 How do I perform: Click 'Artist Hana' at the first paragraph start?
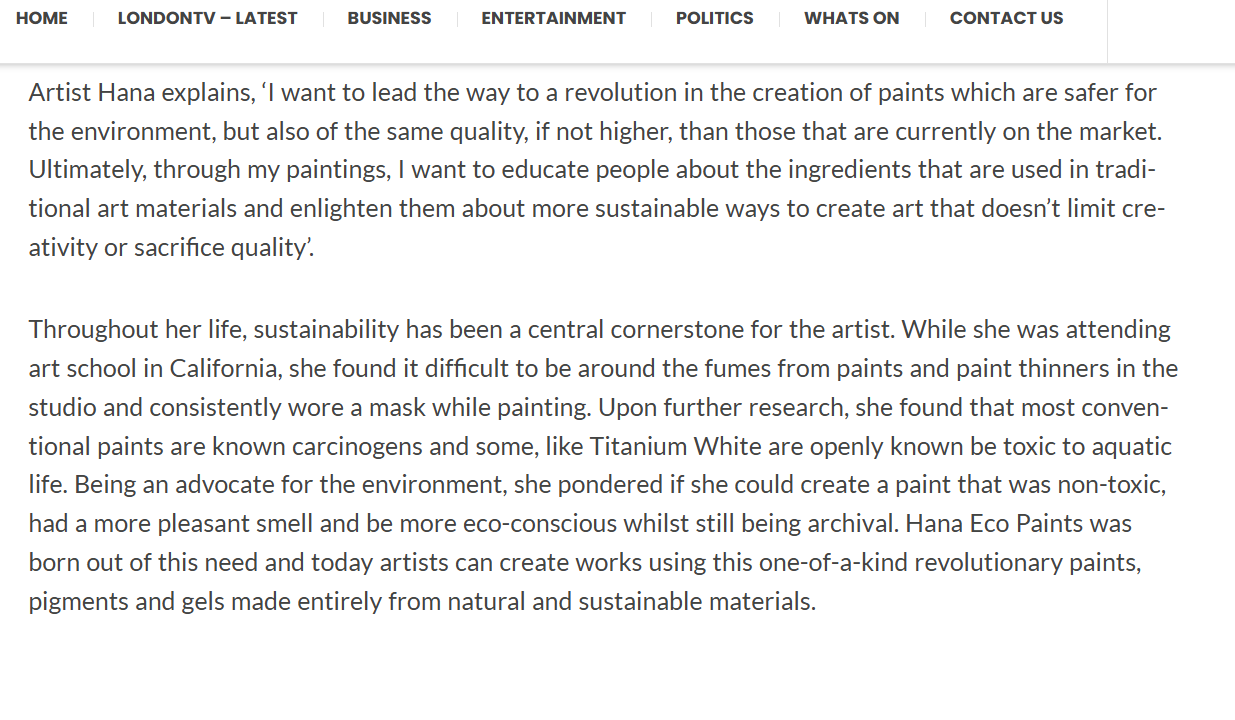click(x=88, y=93)
